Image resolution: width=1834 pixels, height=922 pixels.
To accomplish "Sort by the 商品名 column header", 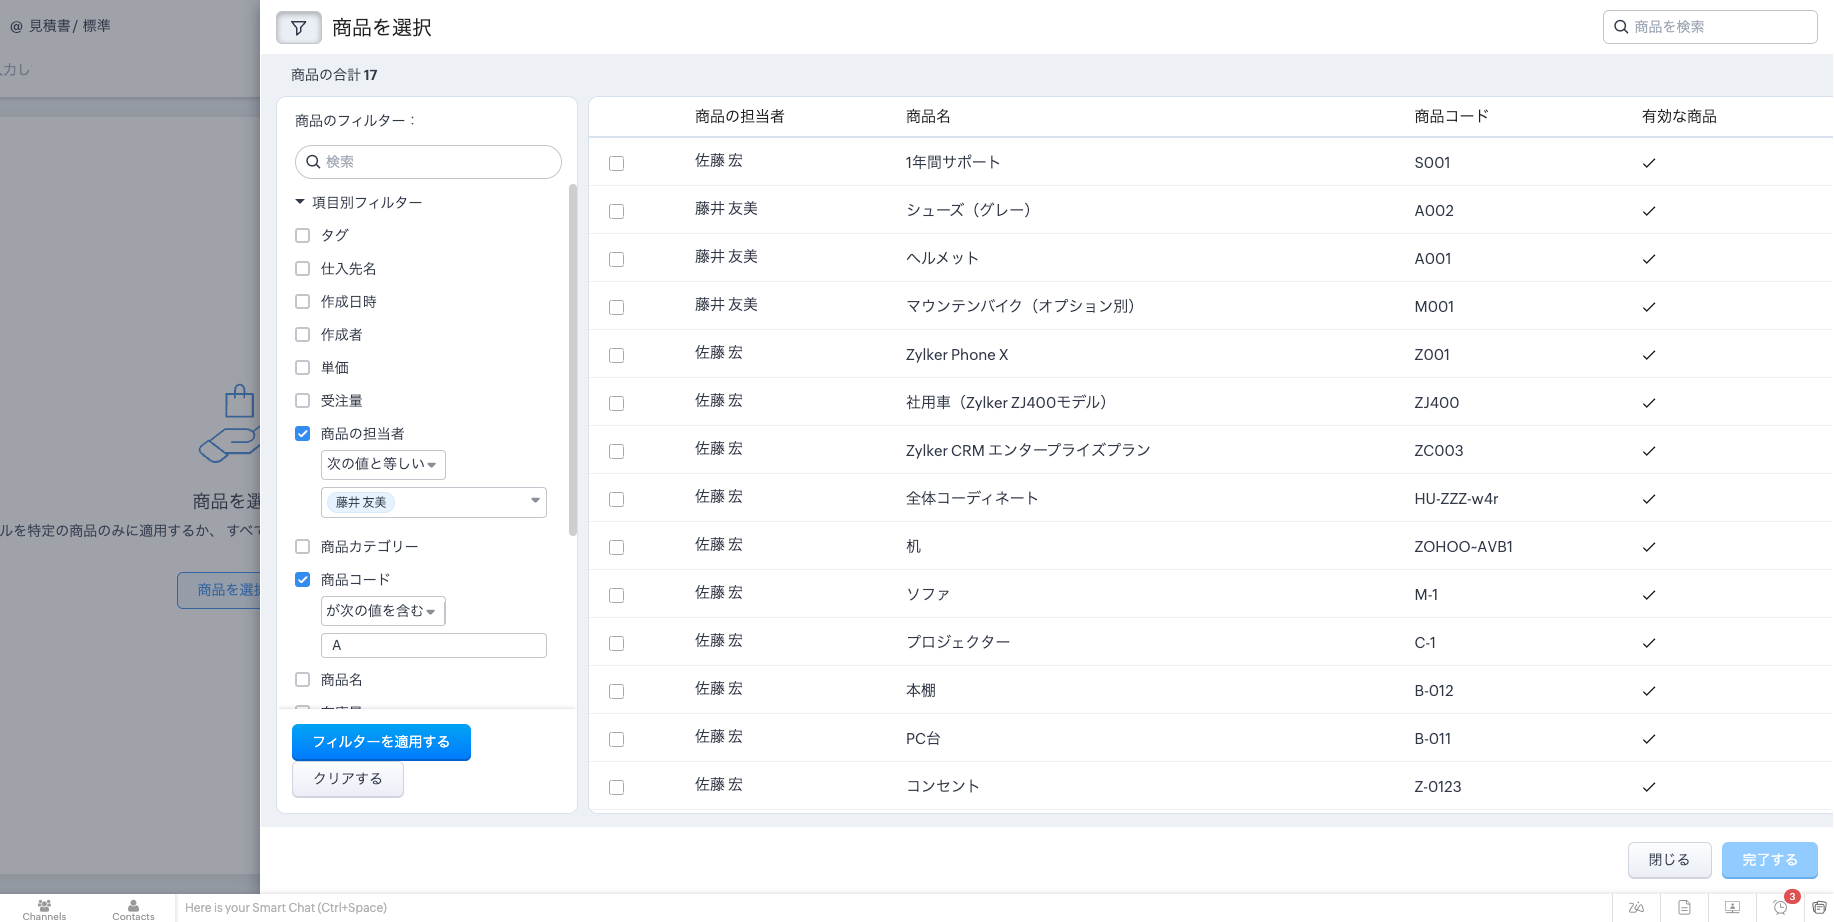I will (x=928, y=117).
